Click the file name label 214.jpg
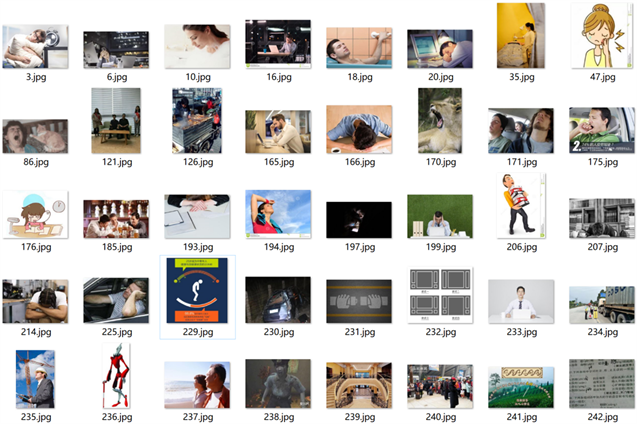The image size is (637, 424). click(36, 332)
